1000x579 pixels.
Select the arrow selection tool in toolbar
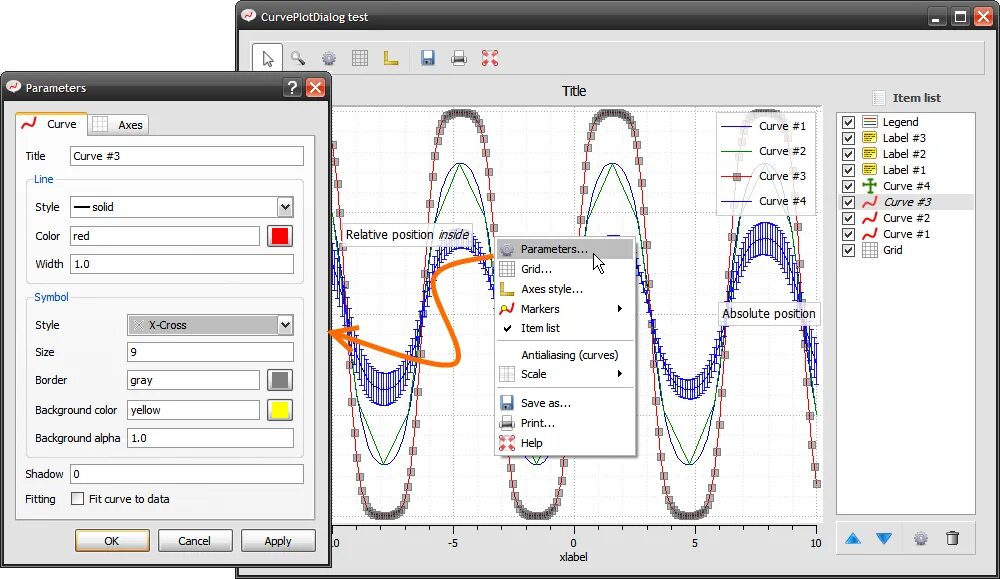coord(267,59)
